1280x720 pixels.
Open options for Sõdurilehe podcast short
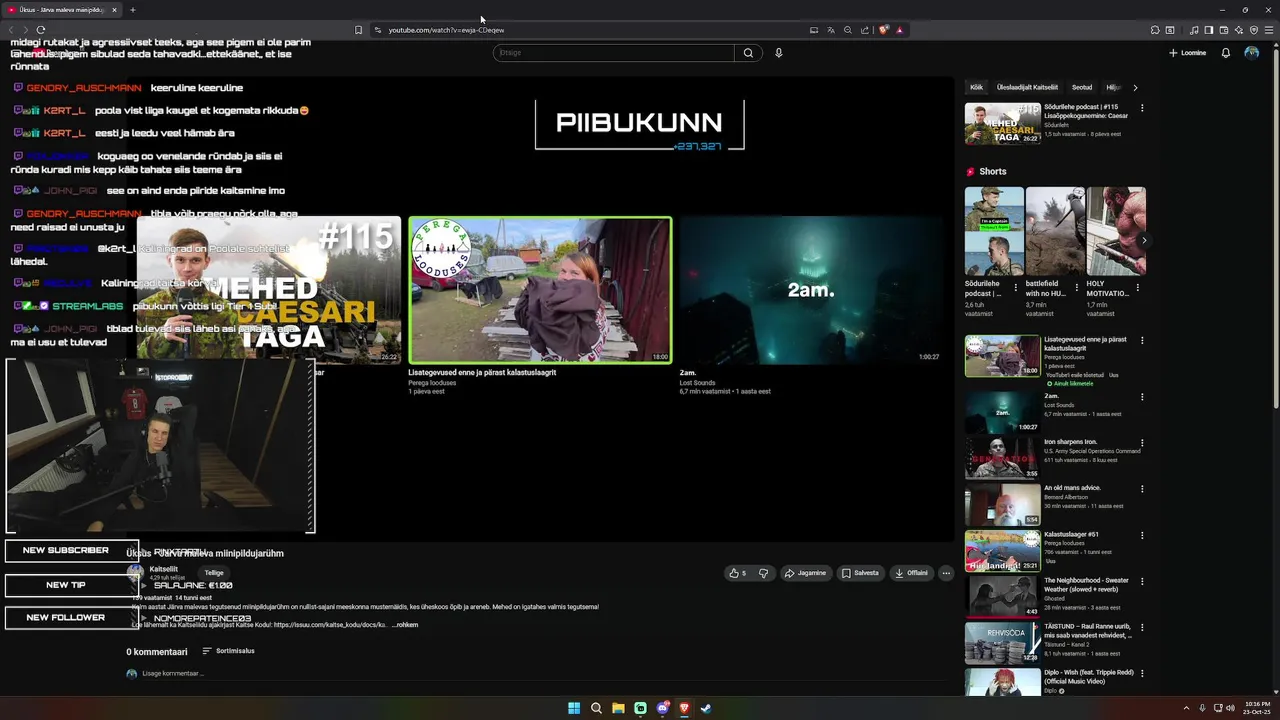[x=1016, y=287]
